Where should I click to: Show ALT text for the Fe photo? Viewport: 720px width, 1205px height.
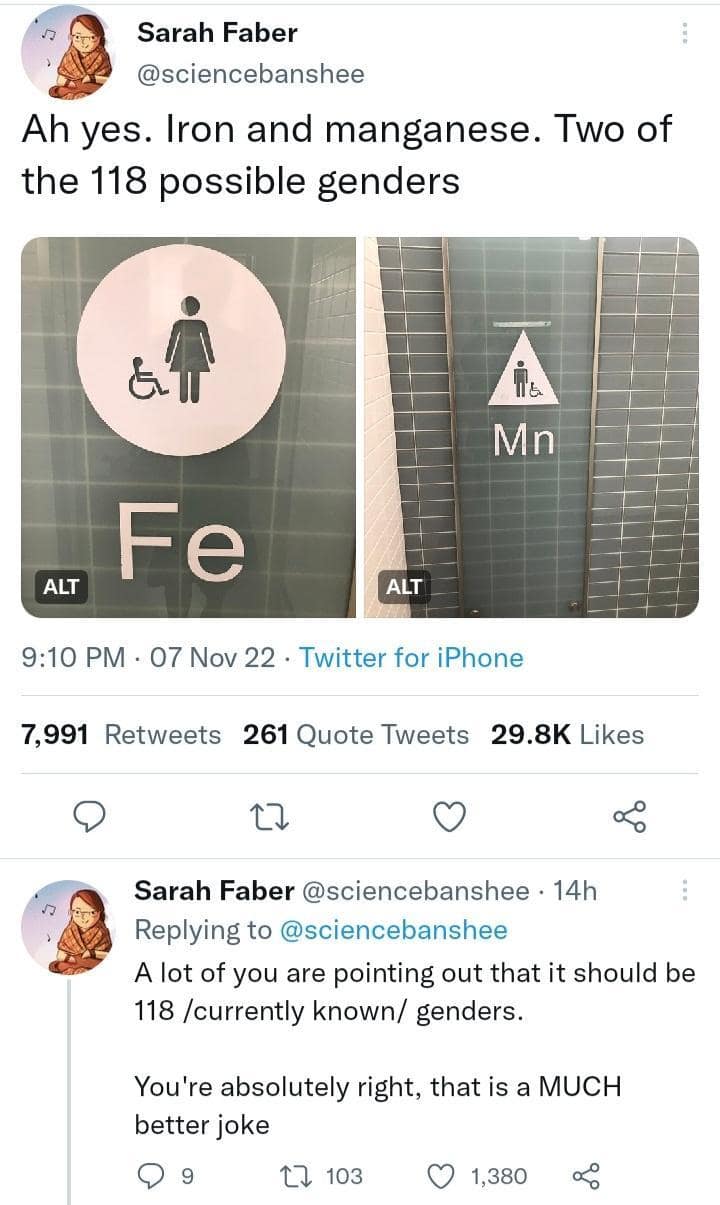click(x=60, y=586)
